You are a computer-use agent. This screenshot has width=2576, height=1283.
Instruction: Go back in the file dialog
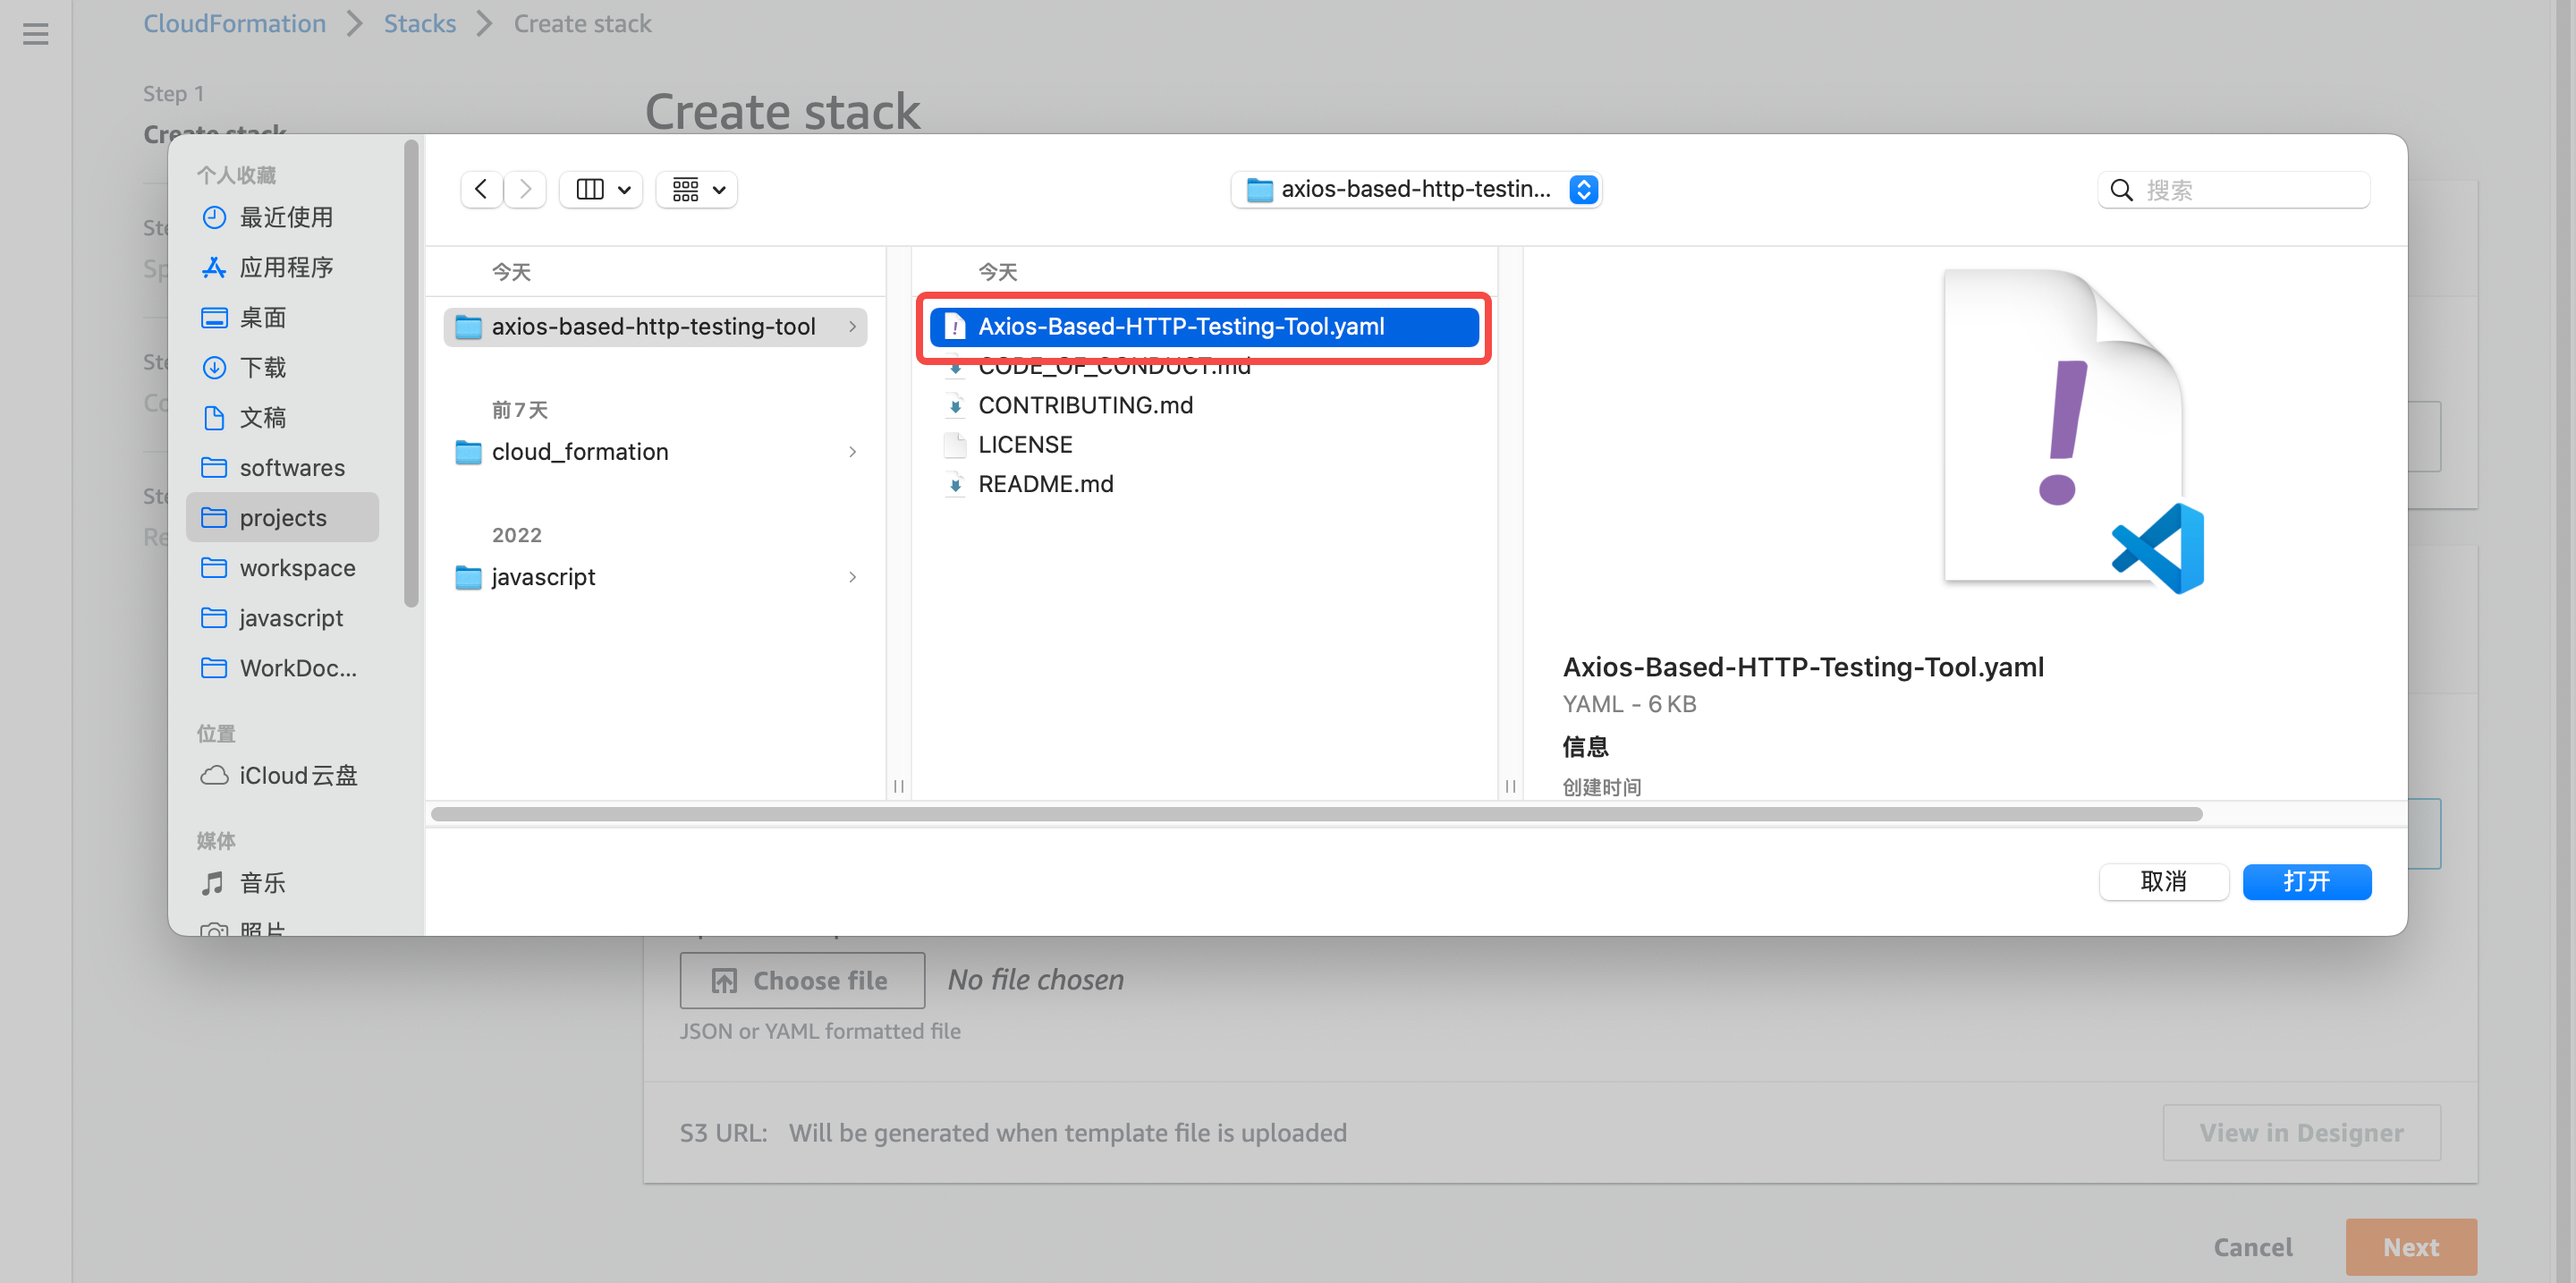pos(481,189)
